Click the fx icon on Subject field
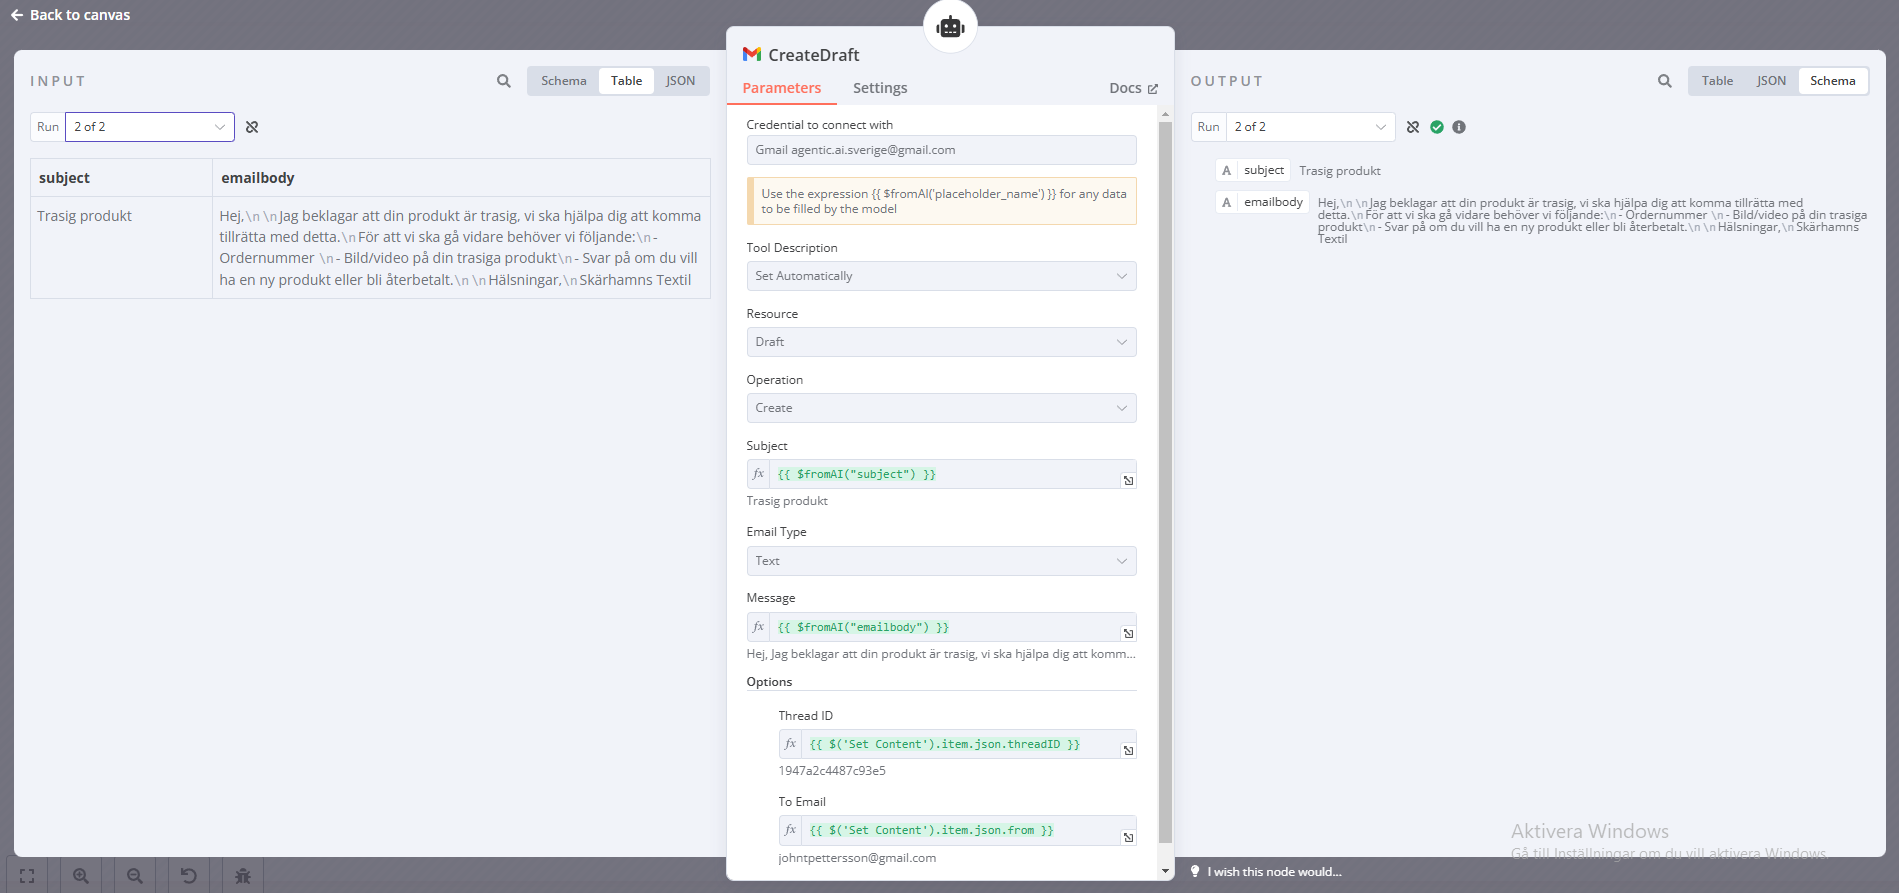1899x893 pixels. tap(758, 474)
